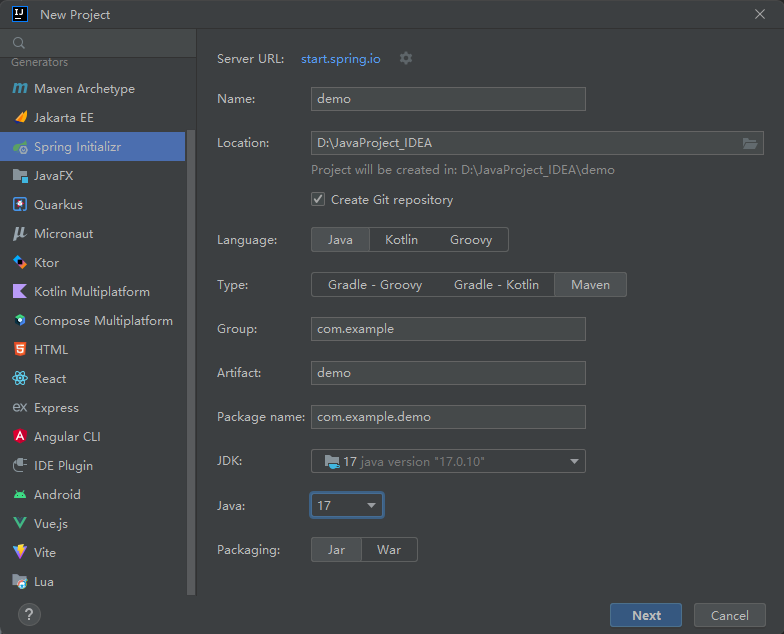
Task: Click the Artifact input field
Action: 448,373
